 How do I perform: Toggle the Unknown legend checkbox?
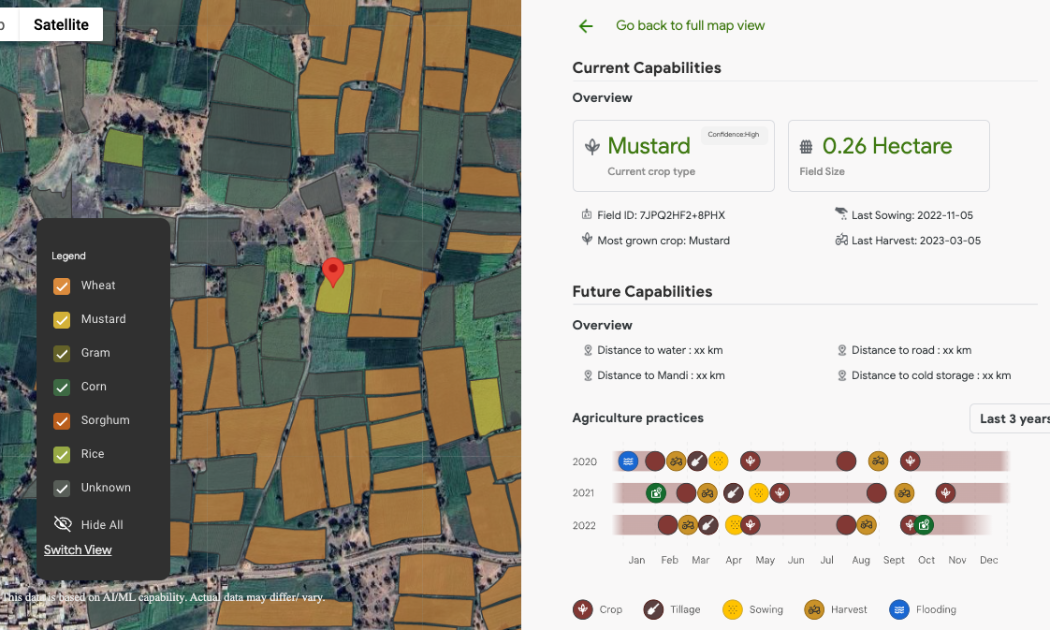pyautogui.click(x=62, y=489)
